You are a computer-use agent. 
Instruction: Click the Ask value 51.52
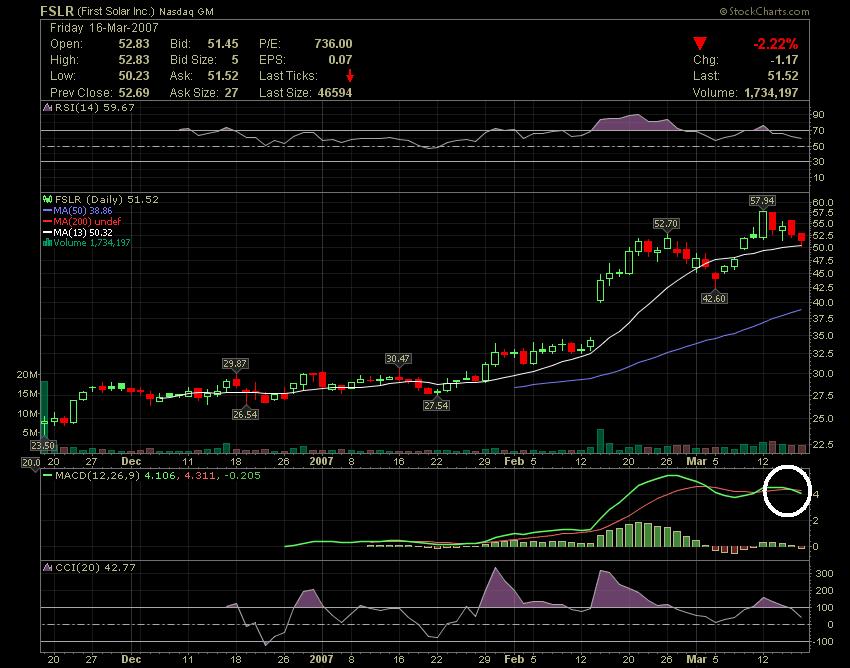point(223,76)
